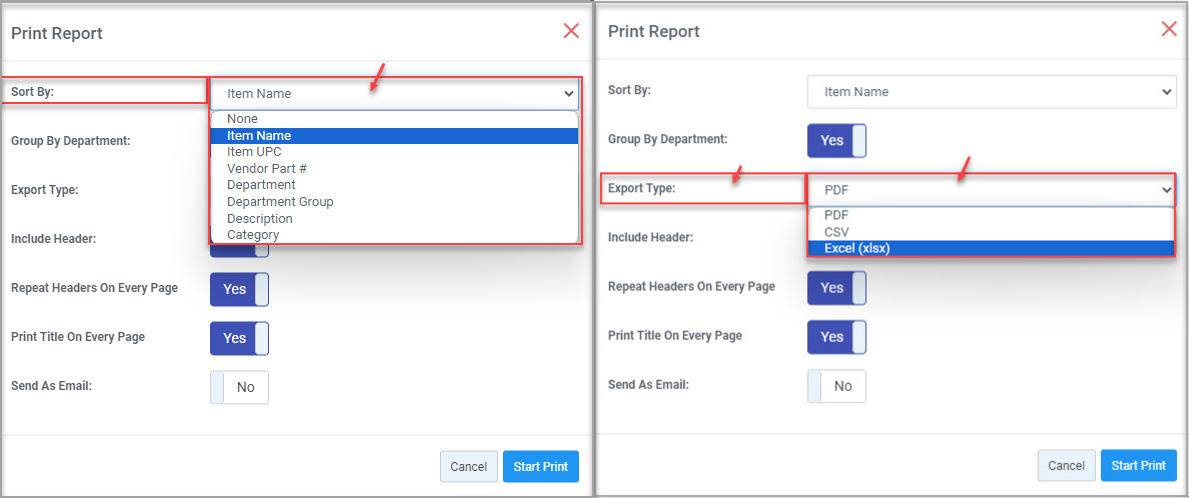Close the right Print Report dialog
The height and width of the screenshot is (498, 1189).
coord(1168,29)
